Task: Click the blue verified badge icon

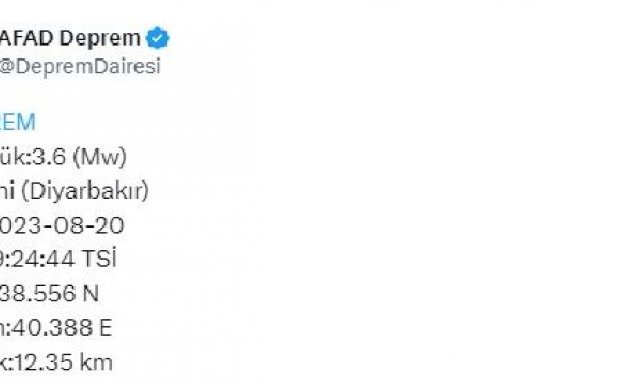Action: (157, 38)
